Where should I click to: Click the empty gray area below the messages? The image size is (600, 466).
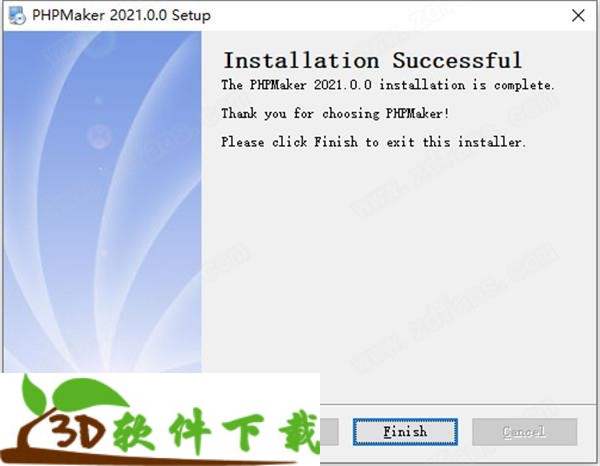click(400, 275)
